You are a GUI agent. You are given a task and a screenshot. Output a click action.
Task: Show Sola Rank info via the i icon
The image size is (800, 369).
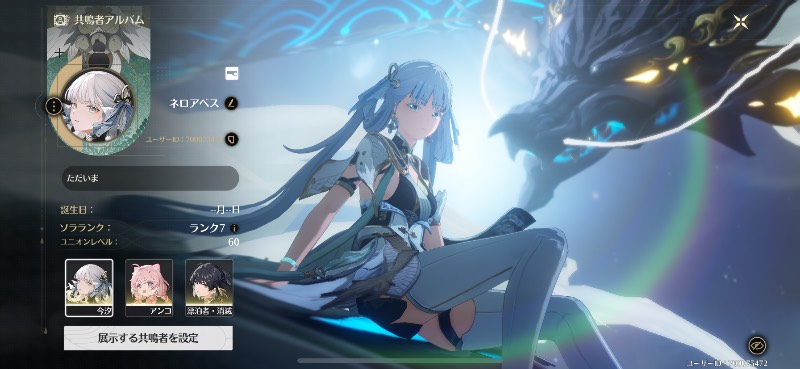(234, 228)
